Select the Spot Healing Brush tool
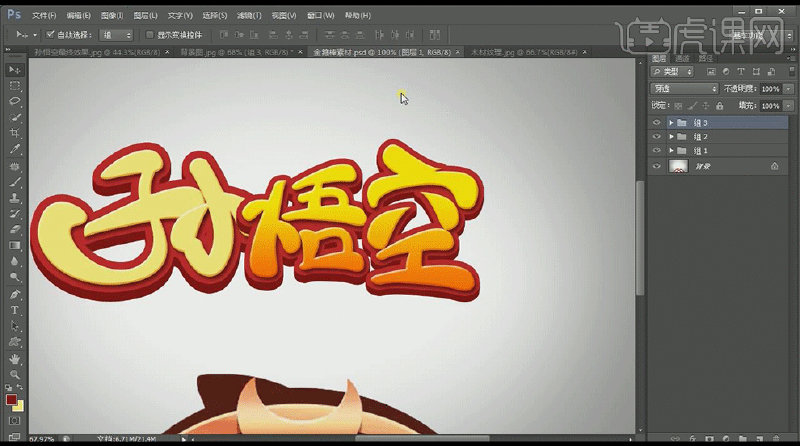This screenshot has height=446, width=800. [14, 166]
